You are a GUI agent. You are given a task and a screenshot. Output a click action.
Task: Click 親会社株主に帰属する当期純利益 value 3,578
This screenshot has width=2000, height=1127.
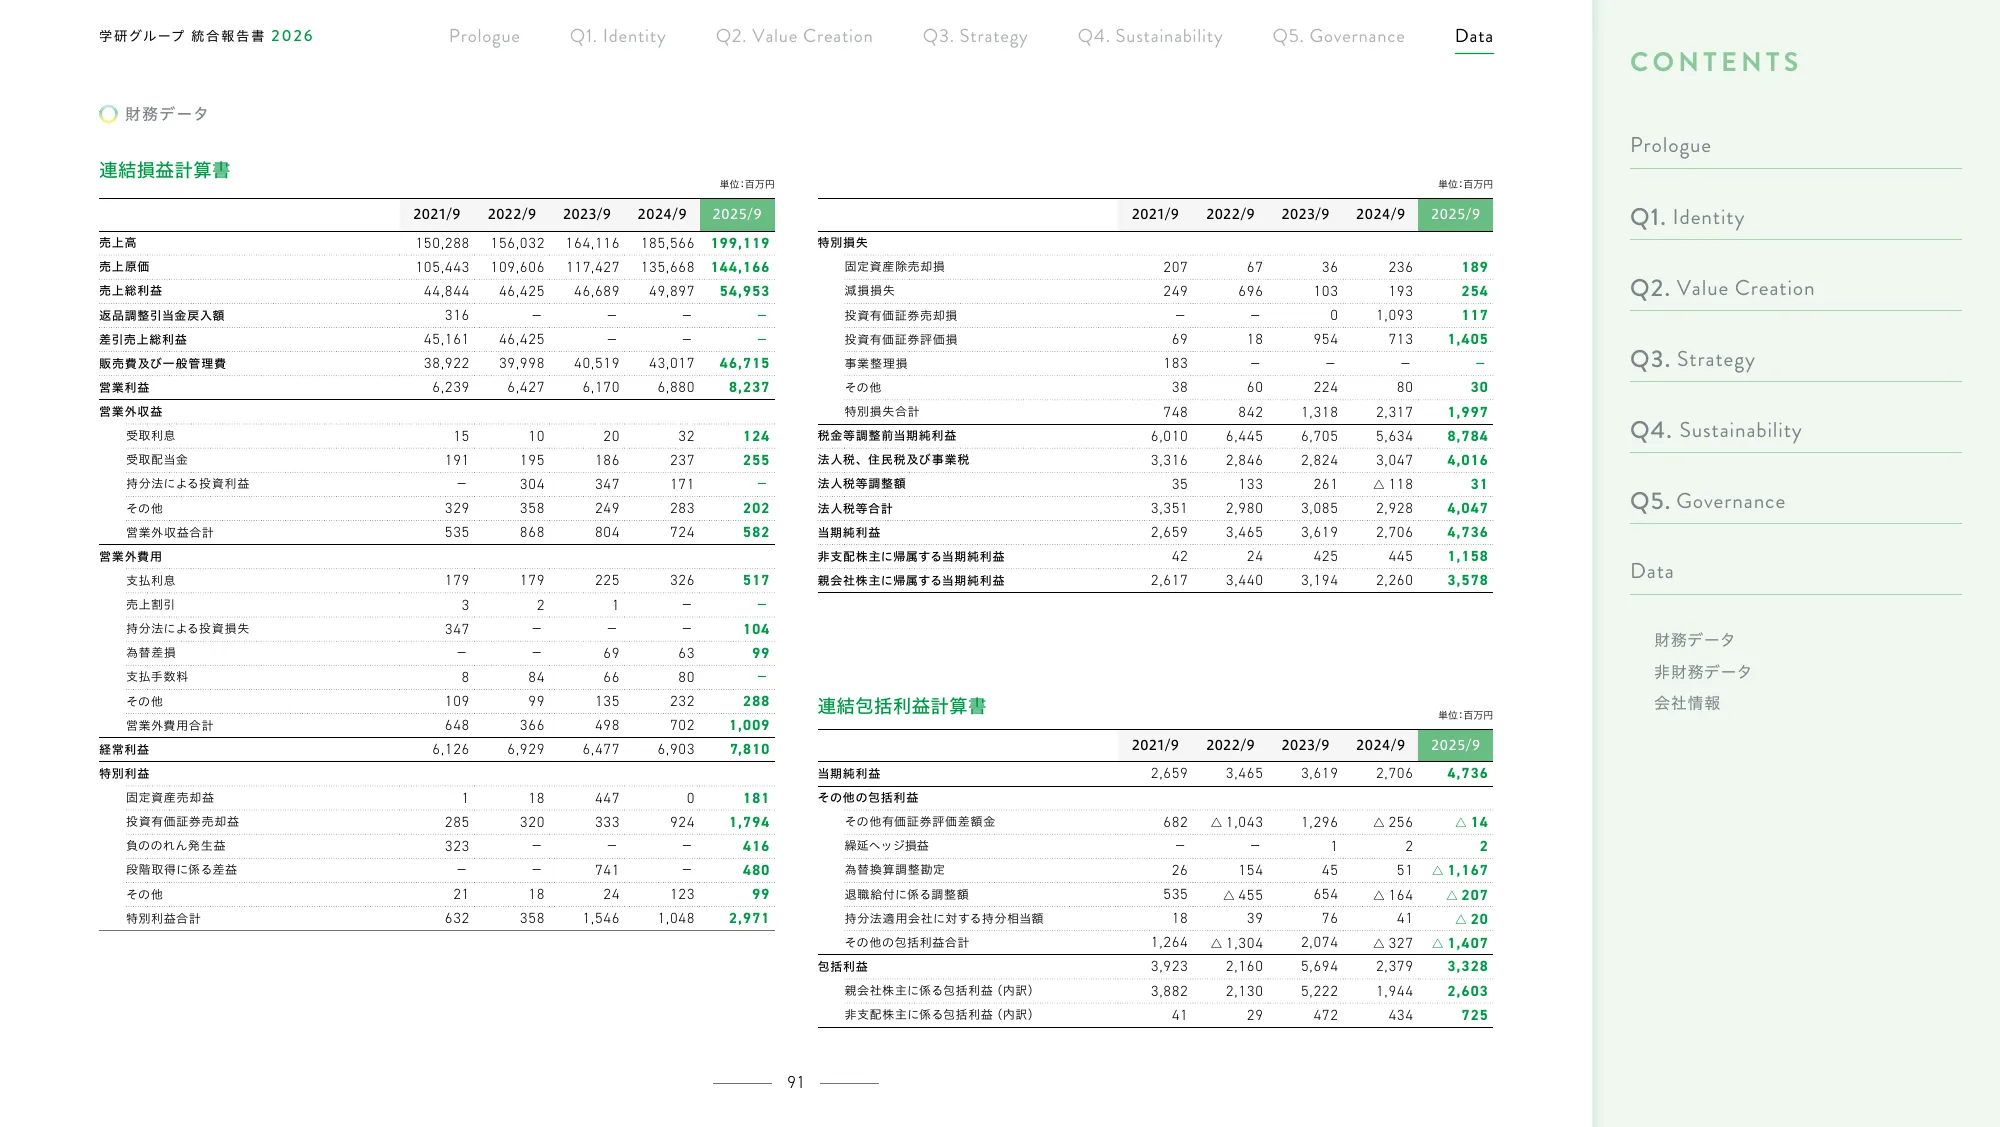(1468, 580)
